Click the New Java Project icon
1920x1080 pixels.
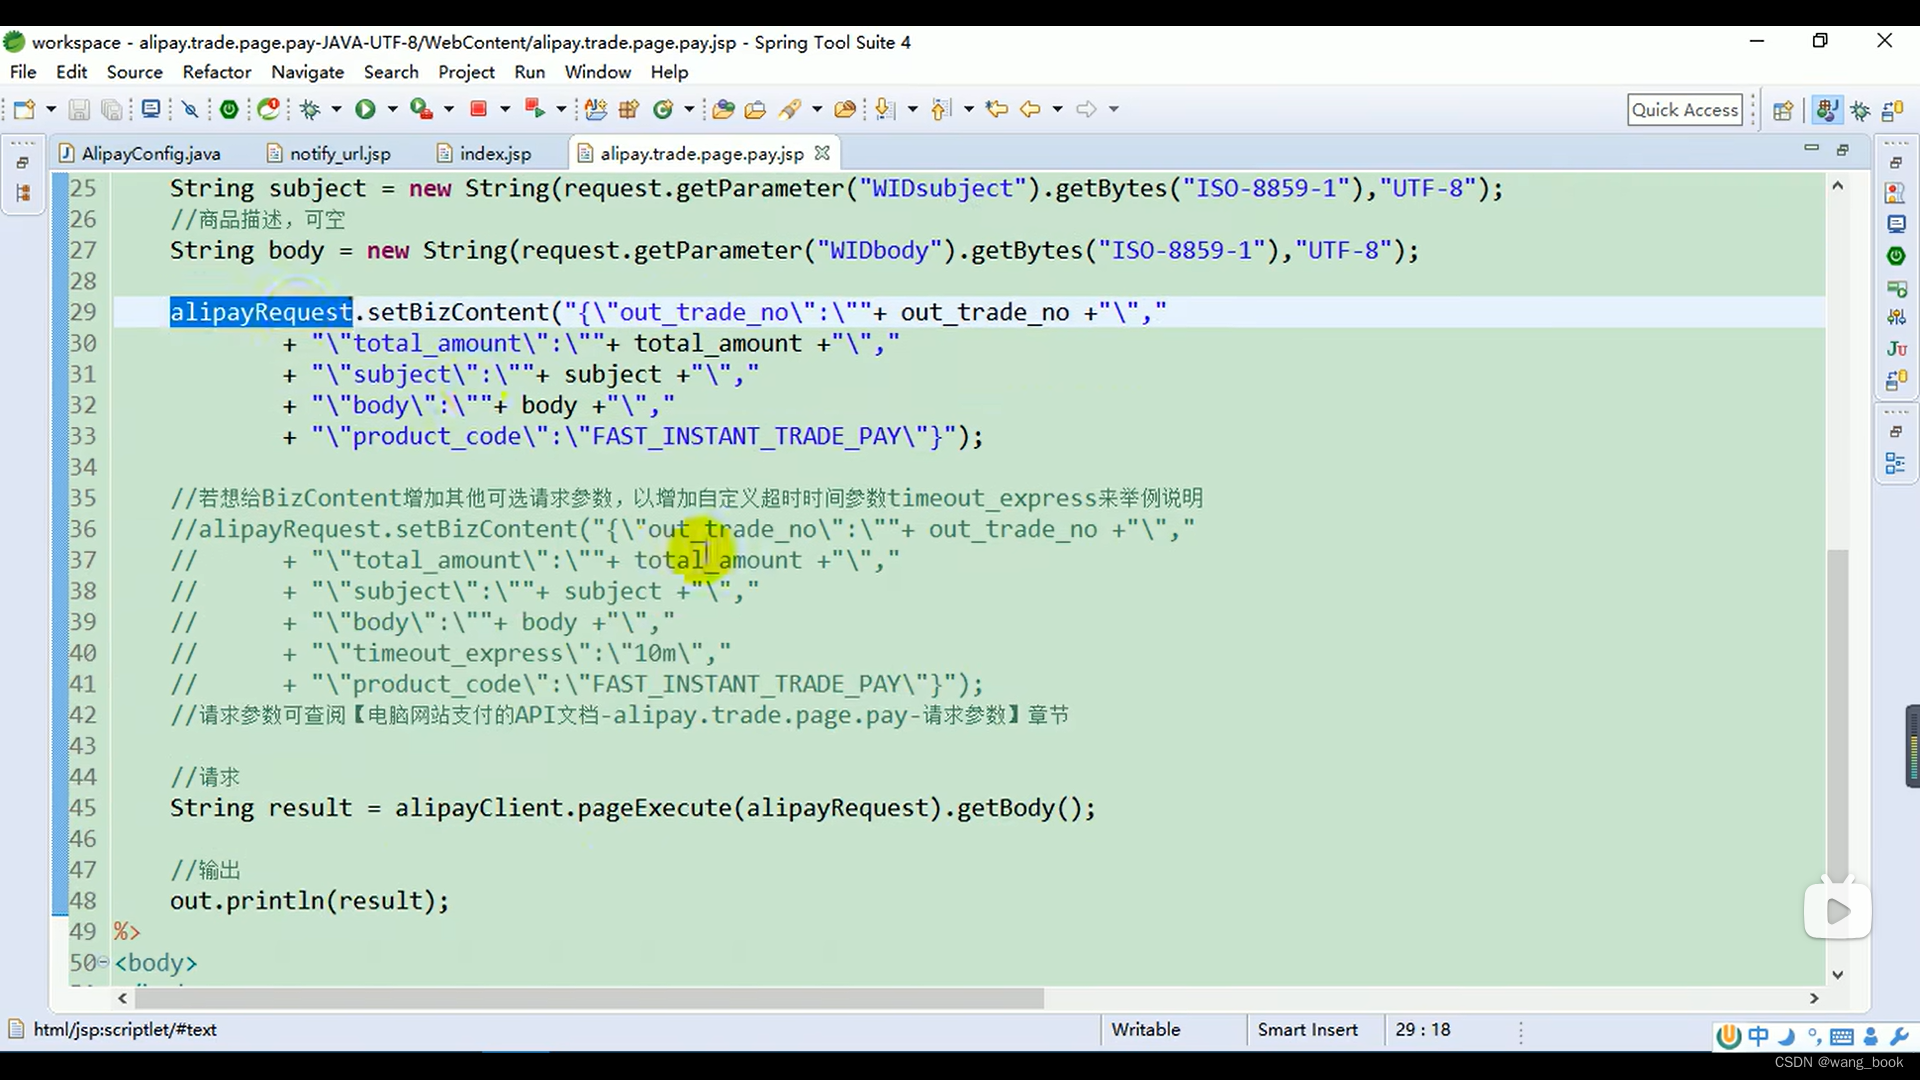596,109
